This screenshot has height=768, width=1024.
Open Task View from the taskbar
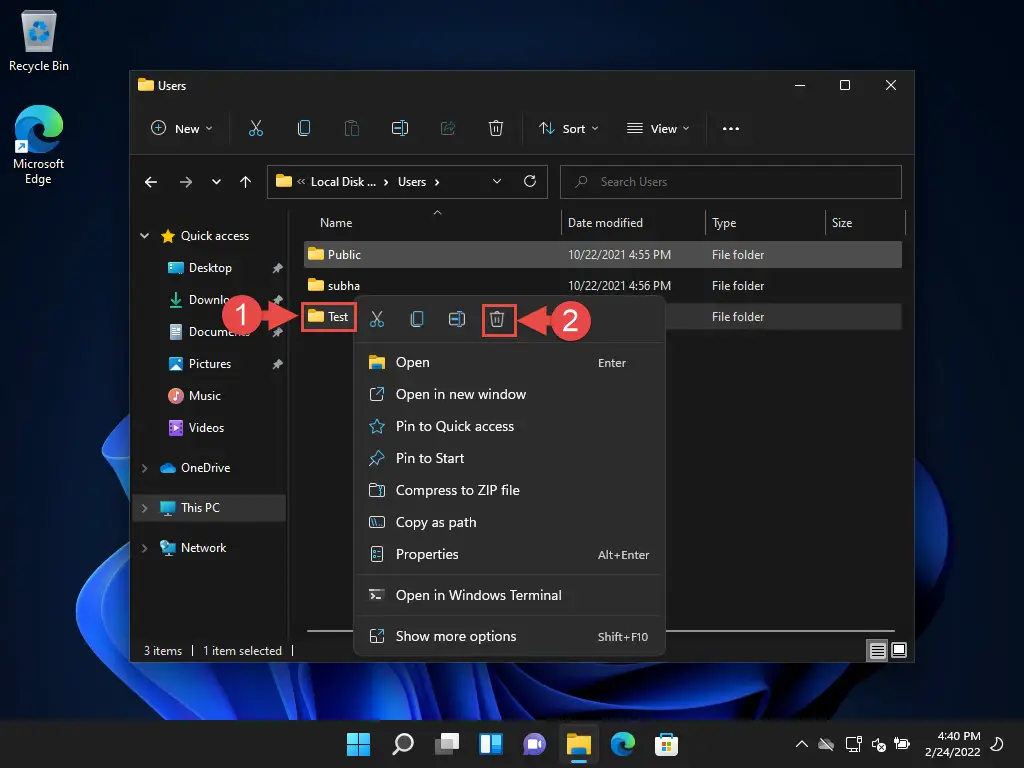[x=447, y=744]
